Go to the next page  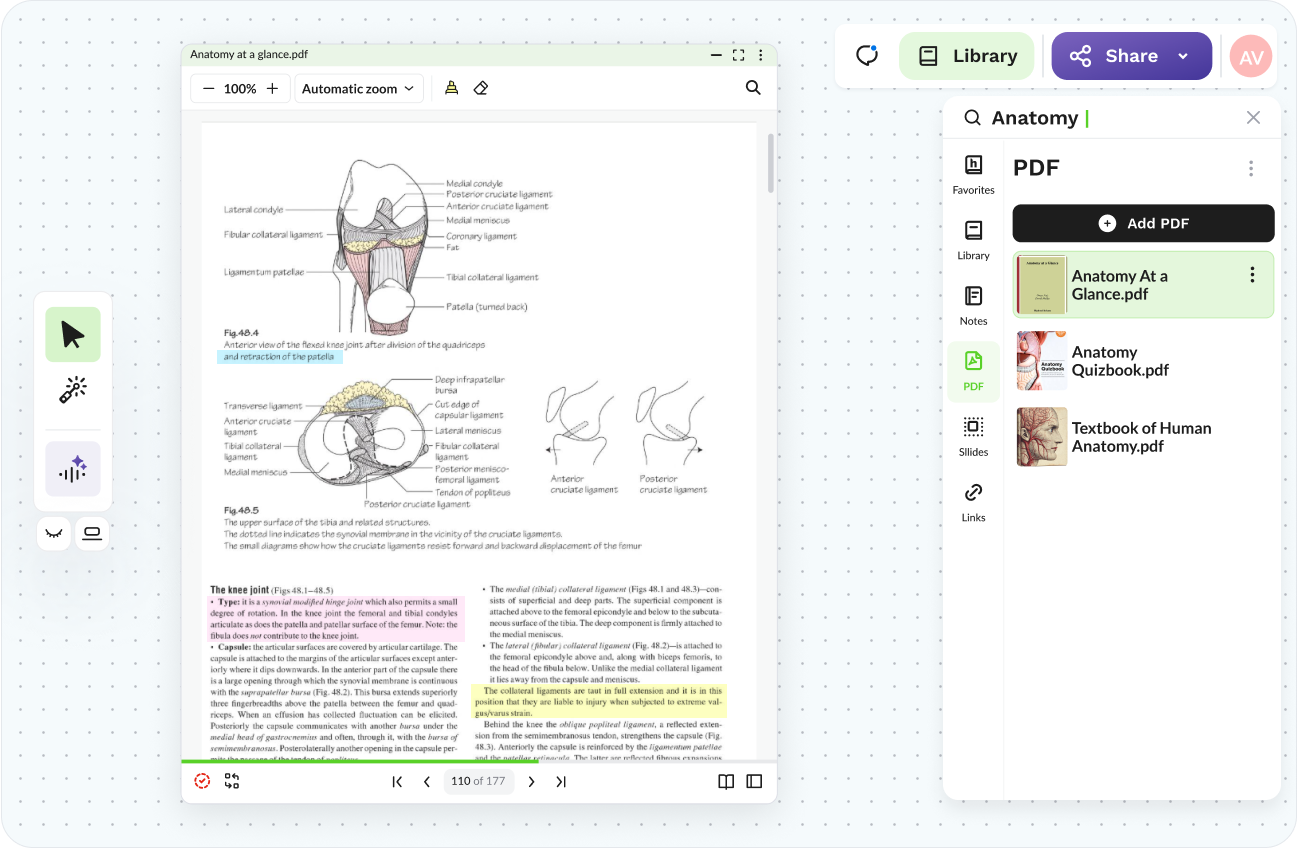click(531, 782)
